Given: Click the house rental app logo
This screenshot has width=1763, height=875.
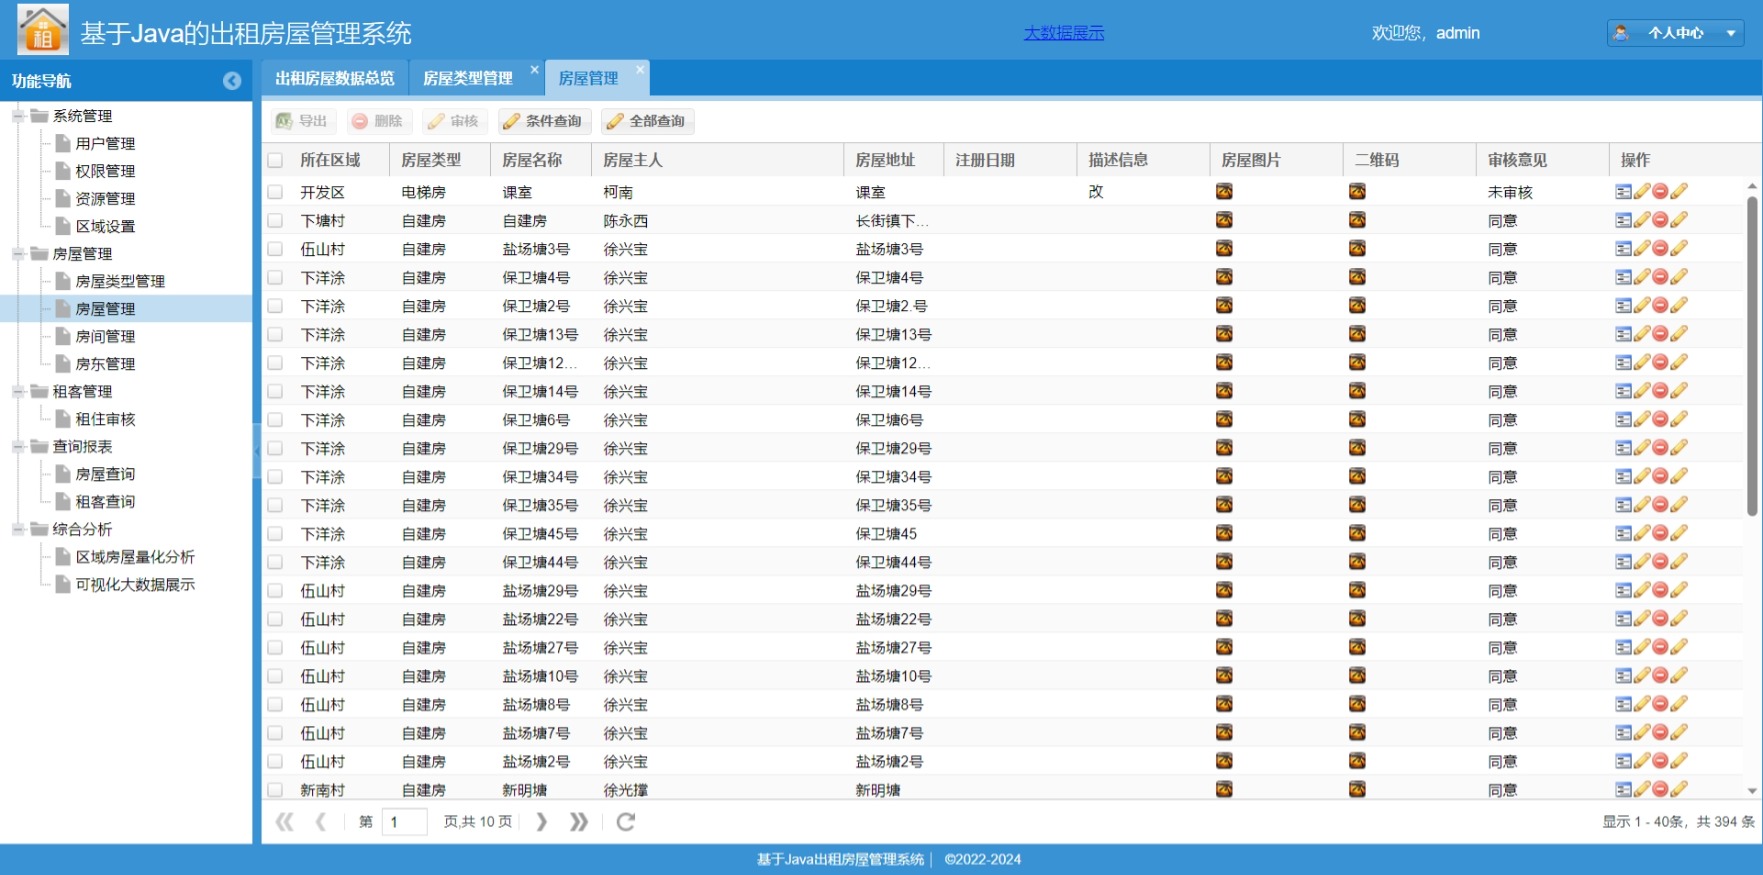Looking at the screenshot, I should point(43,30).
